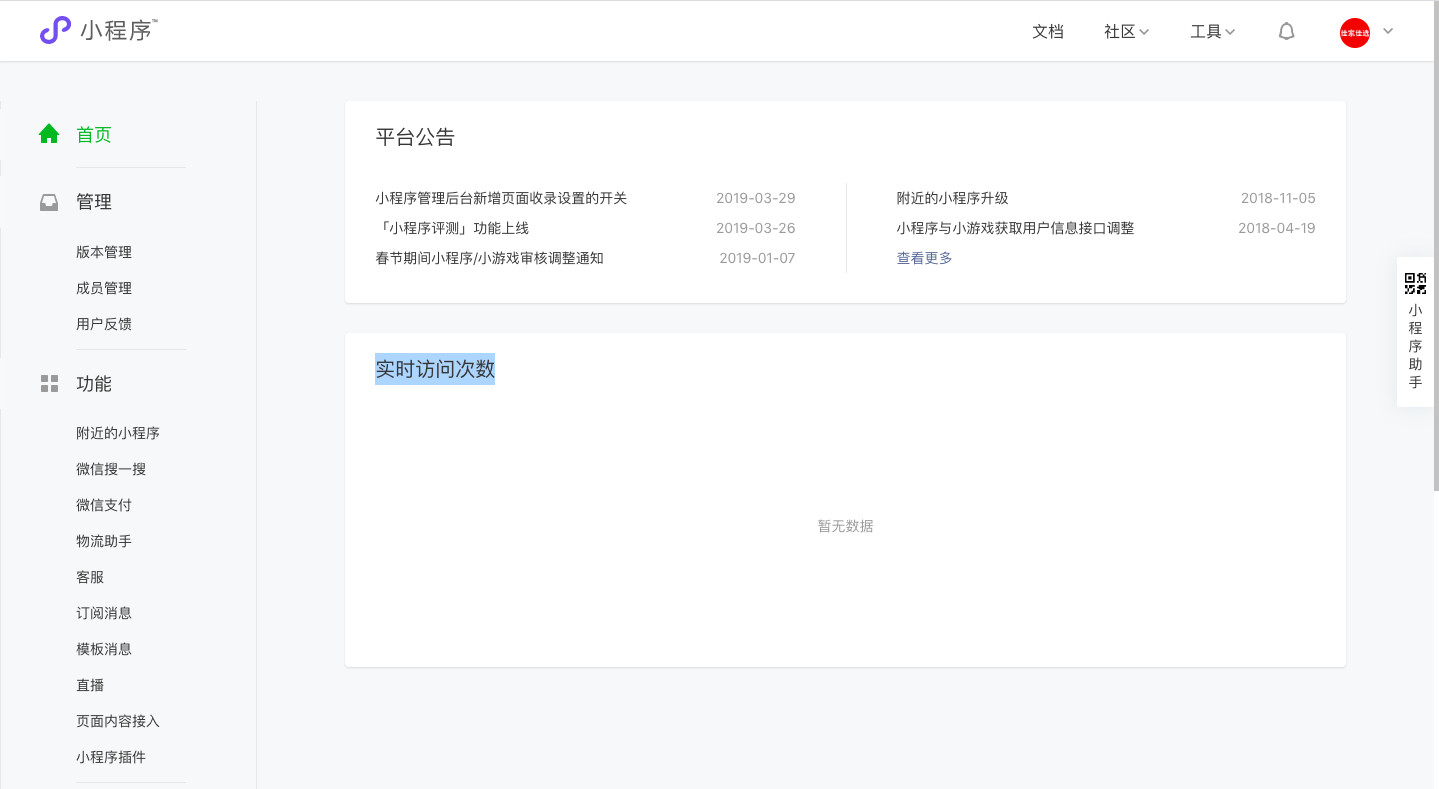
Task: Open announcement 「小程序评测」功能上线
Action: 452,228
